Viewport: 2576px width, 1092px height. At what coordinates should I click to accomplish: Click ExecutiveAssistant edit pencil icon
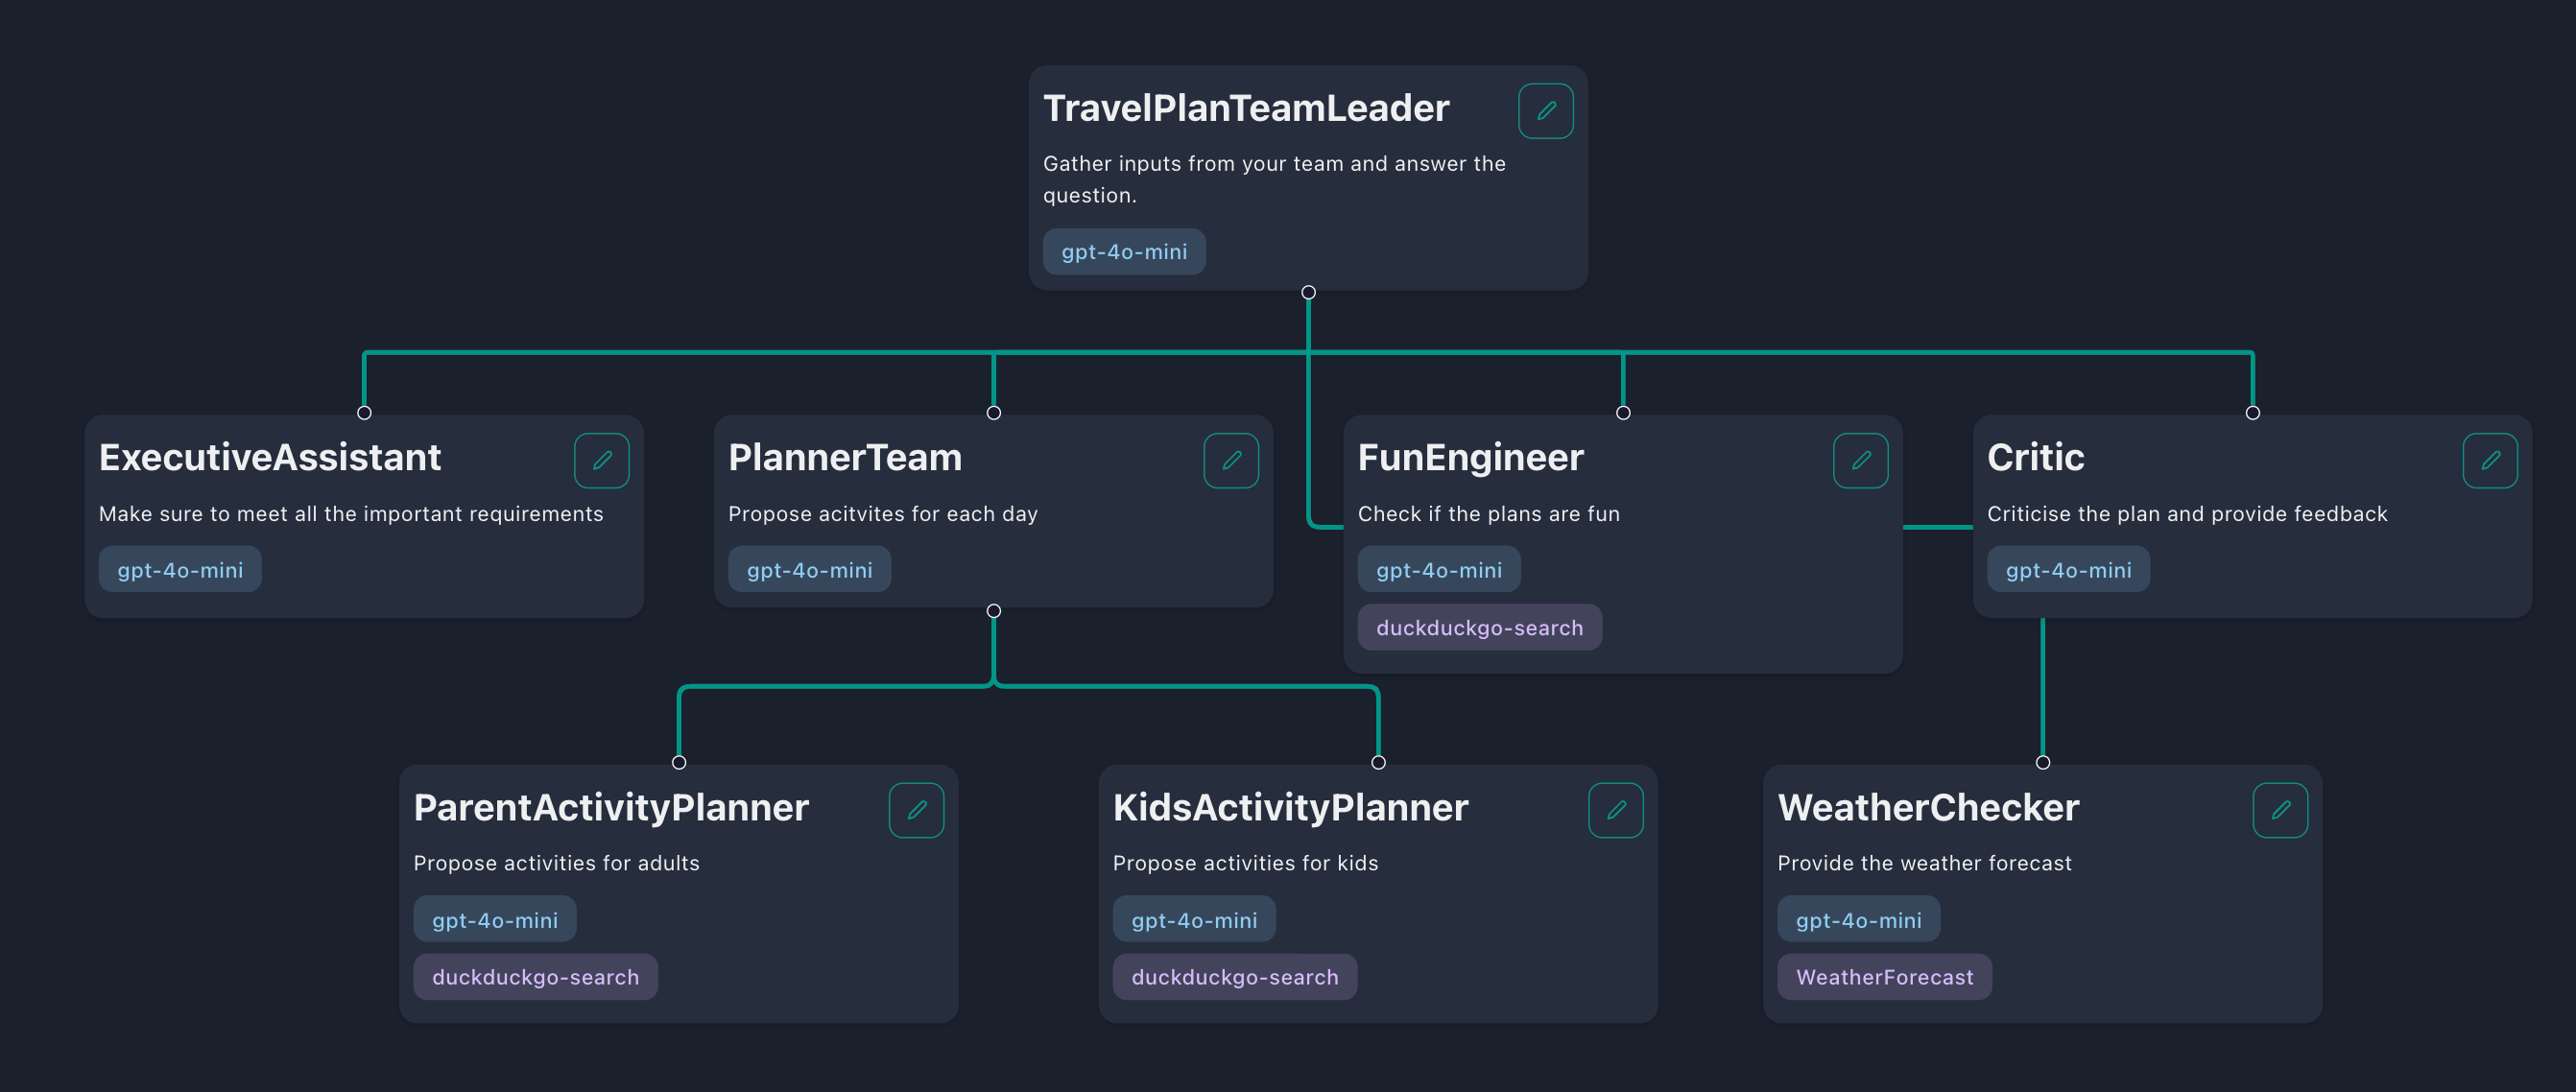click(x=601, y=461)
